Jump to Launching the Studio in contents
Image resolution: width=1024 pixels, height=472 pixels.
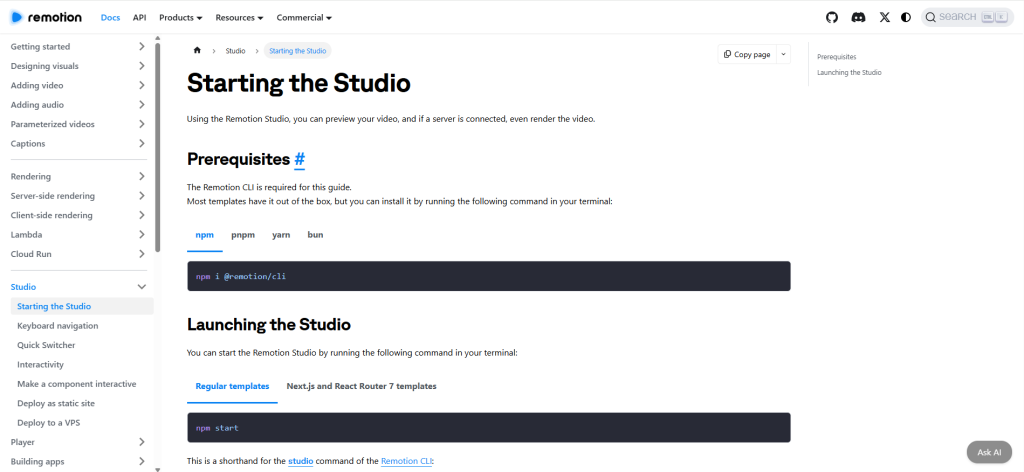click(849, 72)
